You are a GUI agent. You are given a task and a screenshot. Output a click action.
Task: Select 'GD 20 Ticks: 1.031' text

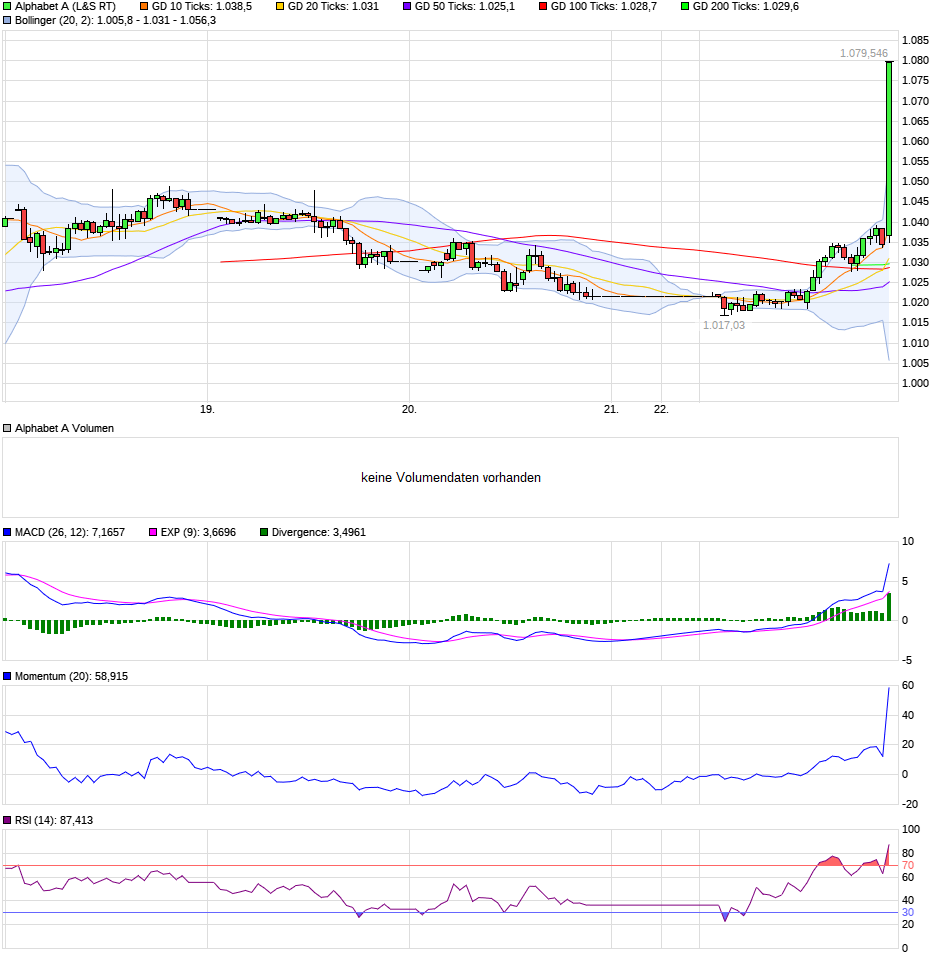[333, 7]
